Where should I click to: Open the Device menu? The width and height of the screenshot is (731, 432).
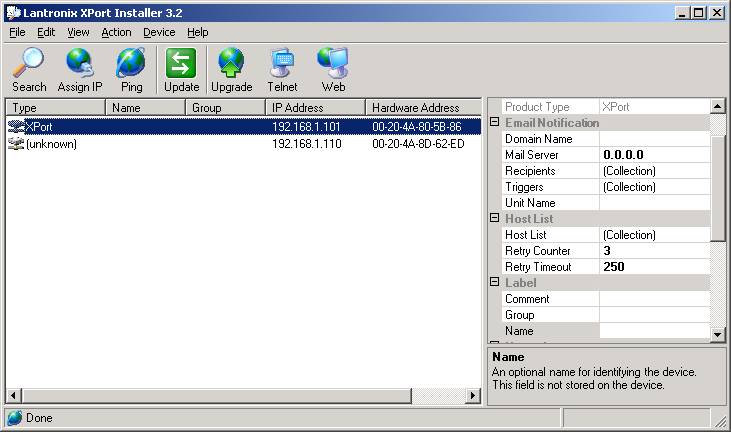point(159,32)
